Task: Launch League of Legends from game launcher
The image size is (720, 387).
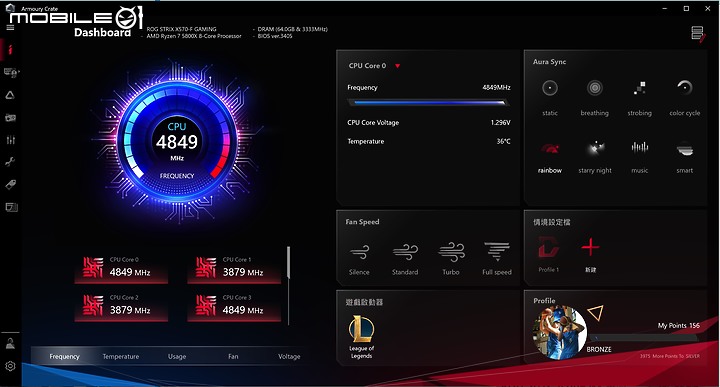Action: 361,337
